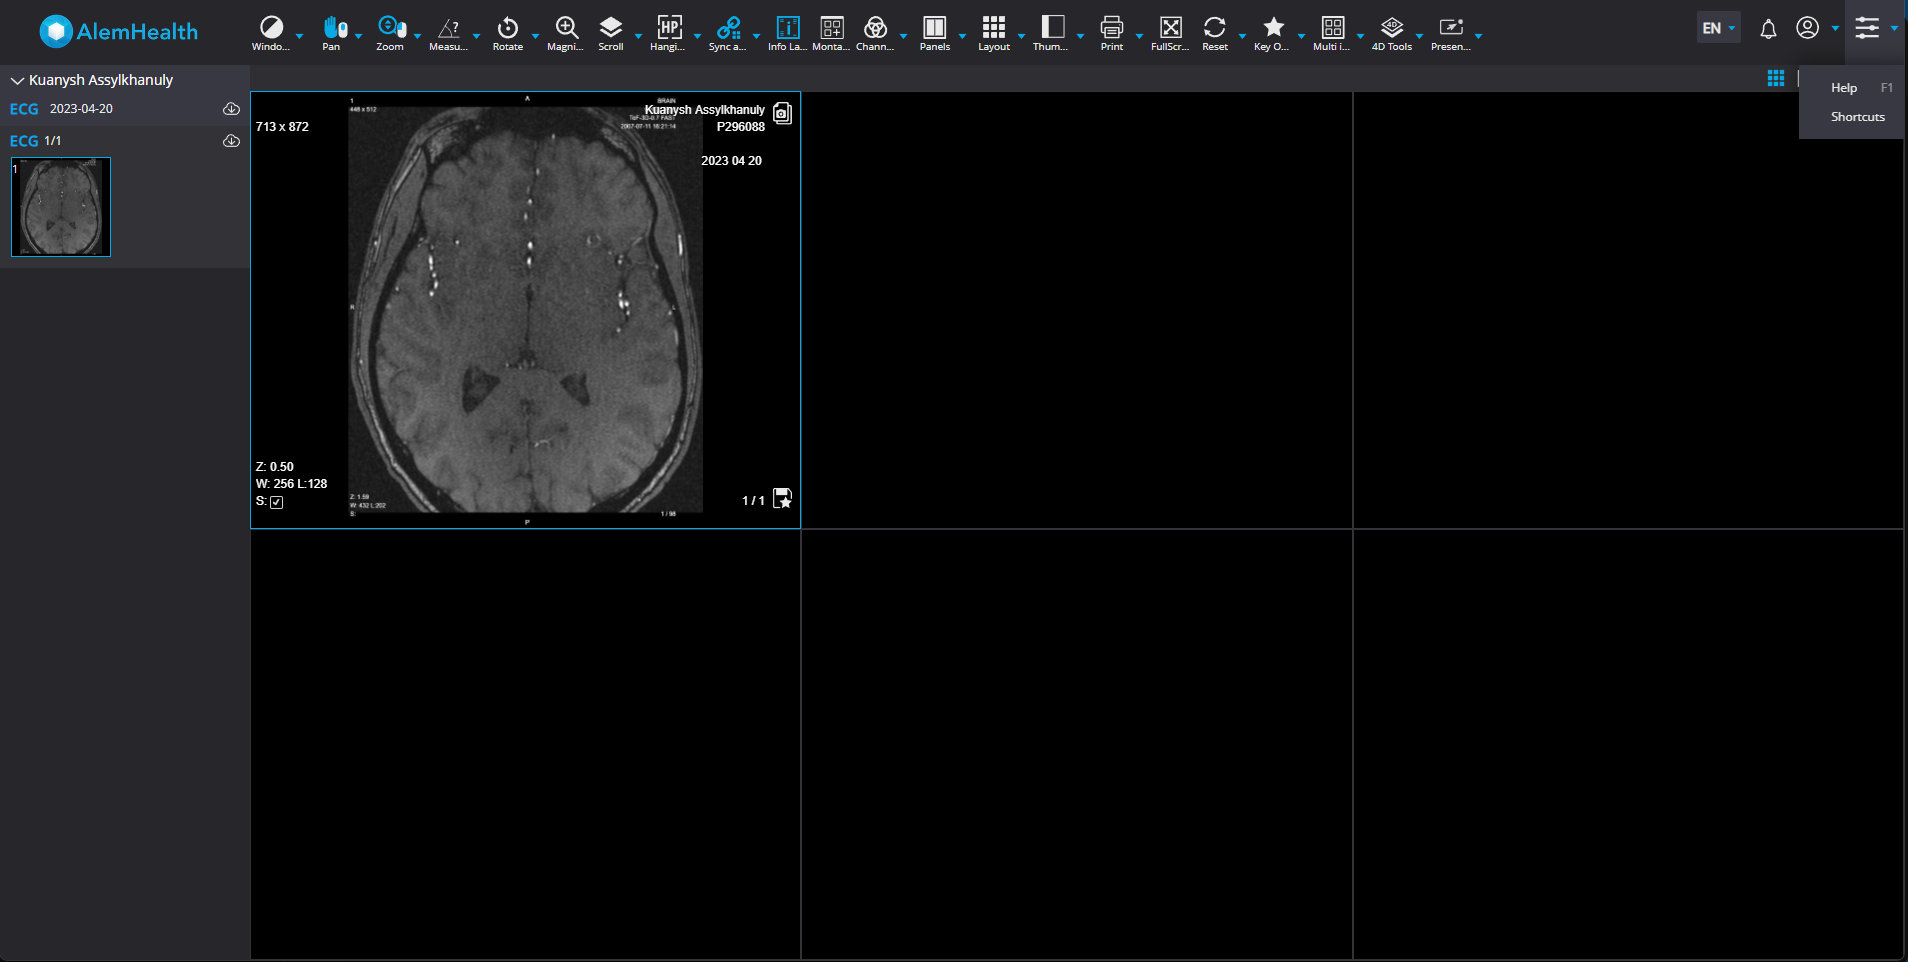Activate the Pan tool
The image size is (1908, 962).
333,32
